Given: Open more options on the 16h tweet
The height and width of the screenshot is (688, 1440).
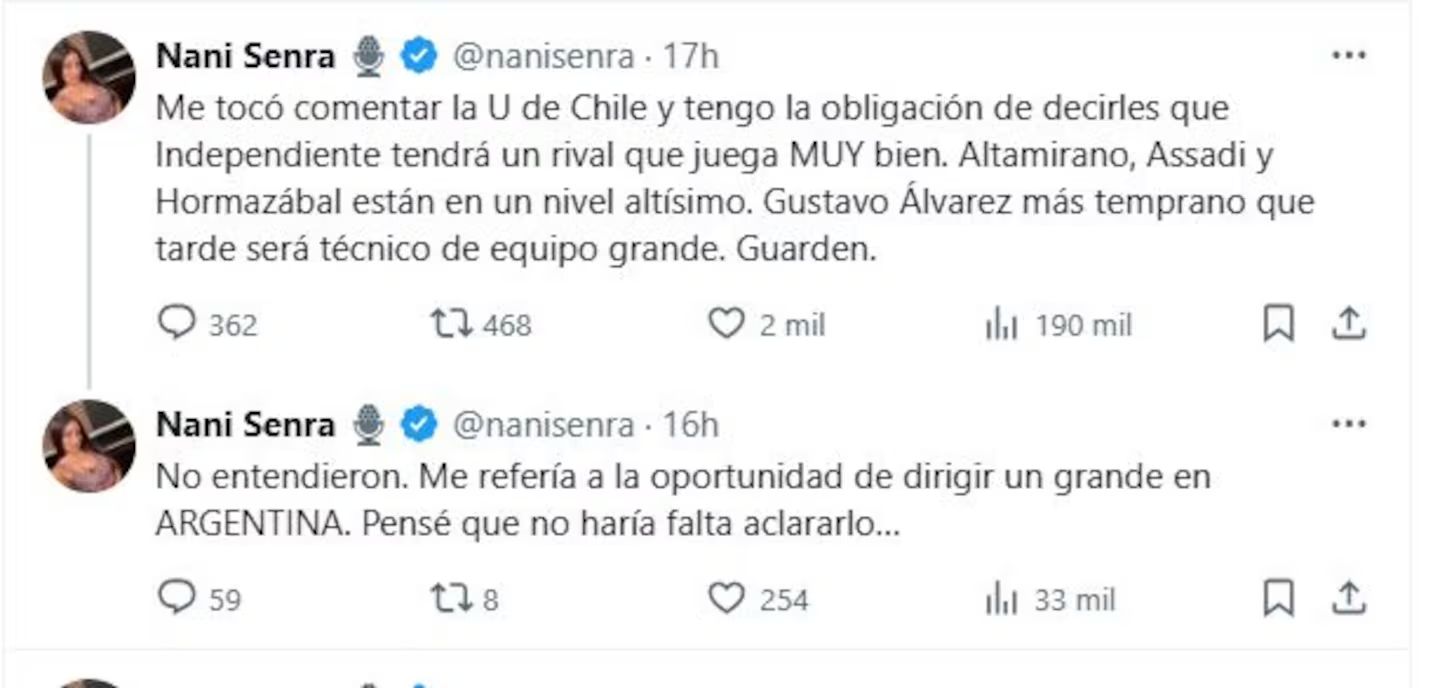Looking at the screenshot, I should [x=1348, y=424].
